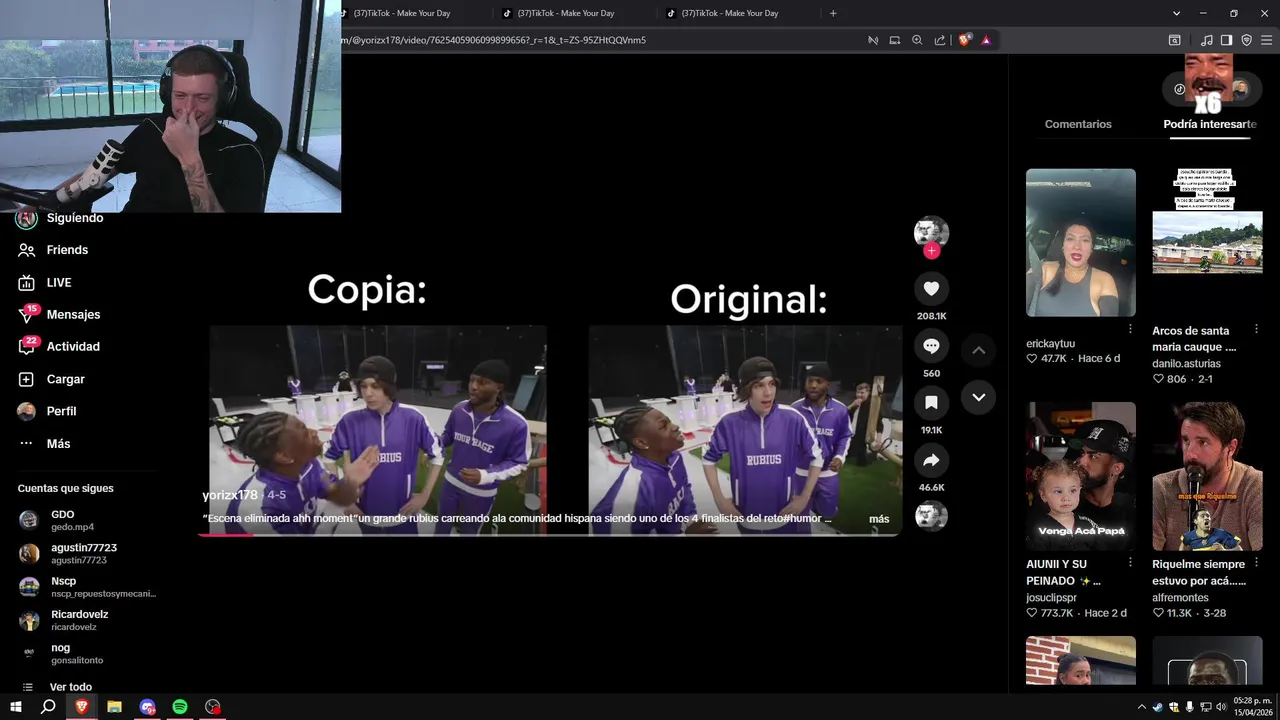Click the video progress bar
Viewport: 1280px width, 720px height.
549,534
